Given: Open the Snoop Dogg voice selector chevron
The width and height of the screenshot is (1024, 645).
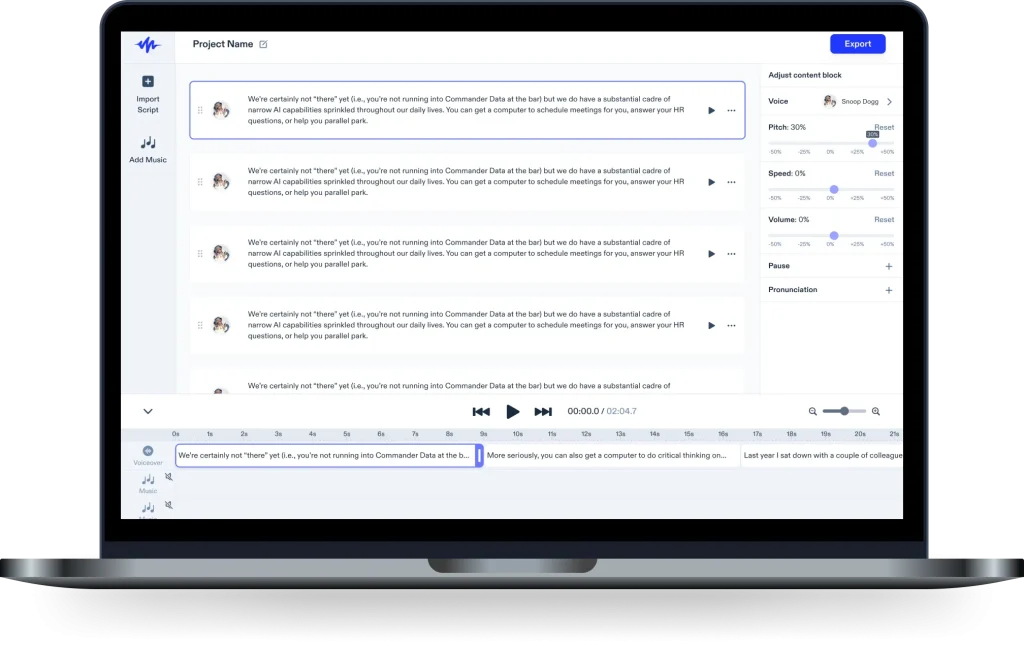Looking at the screenshot, I should 889,102.
